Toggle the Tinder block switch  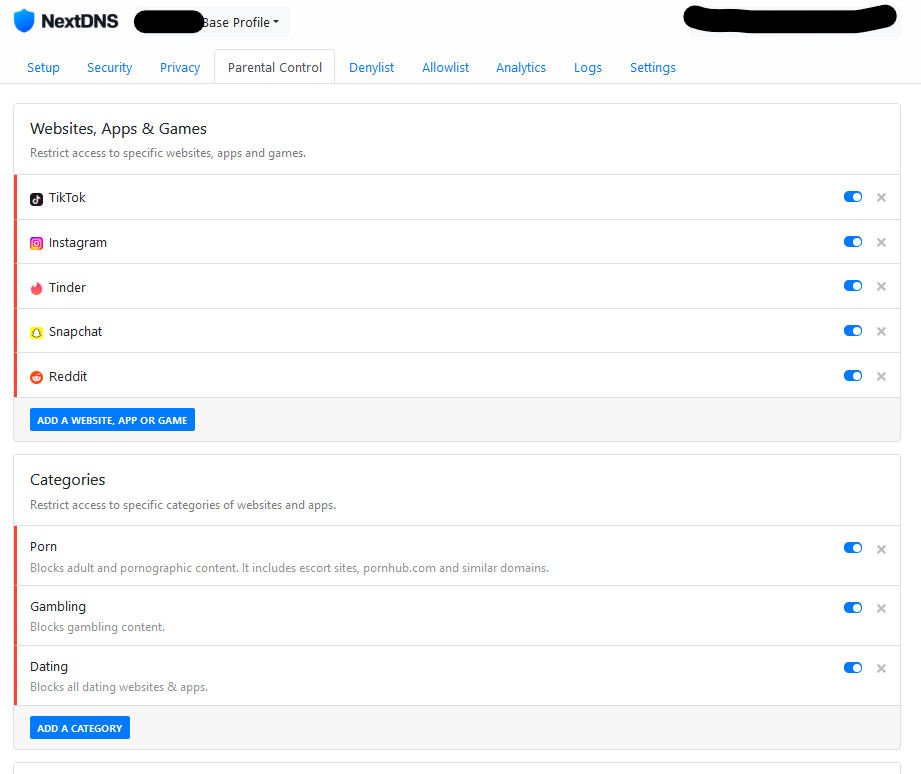click(853, 285)
